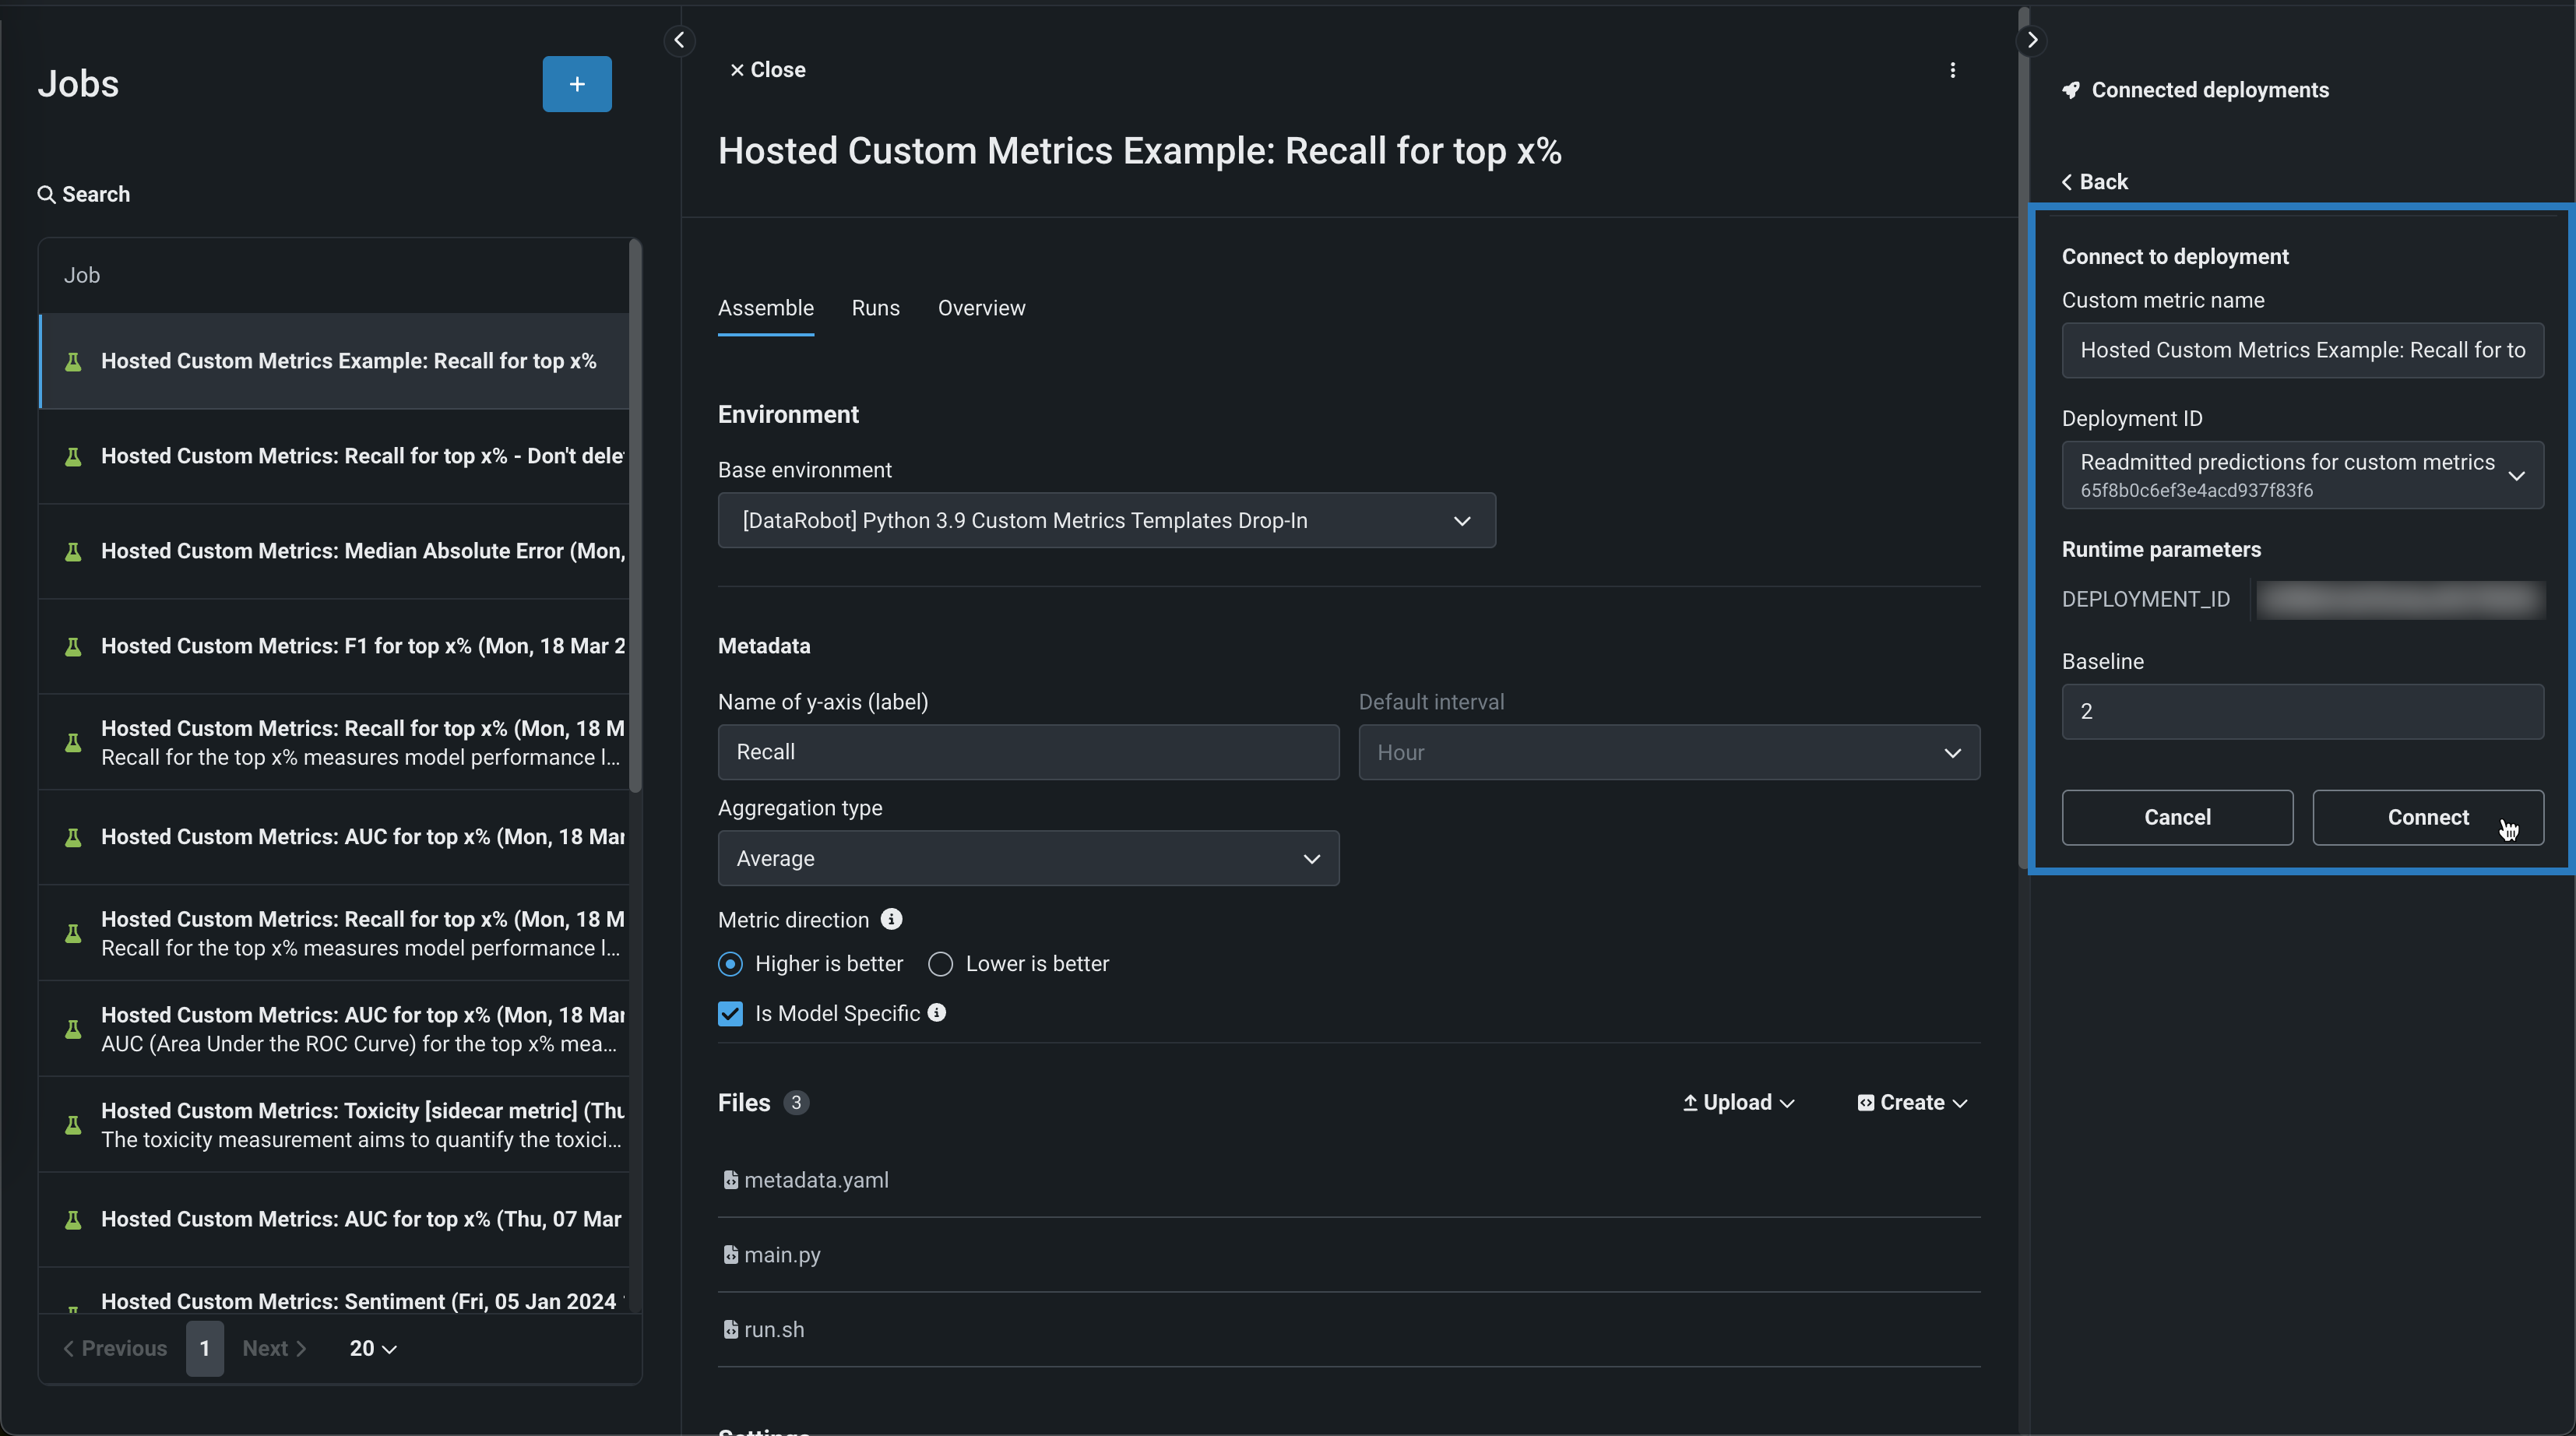Switch to the Overview tab
The image size is (2576, 1436).
981,308
